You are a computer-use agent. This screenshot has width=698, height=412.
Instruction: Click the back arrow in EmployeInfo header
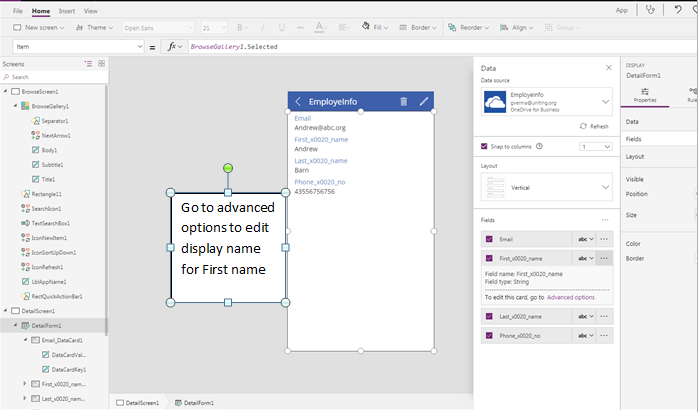tap(297, 101)
